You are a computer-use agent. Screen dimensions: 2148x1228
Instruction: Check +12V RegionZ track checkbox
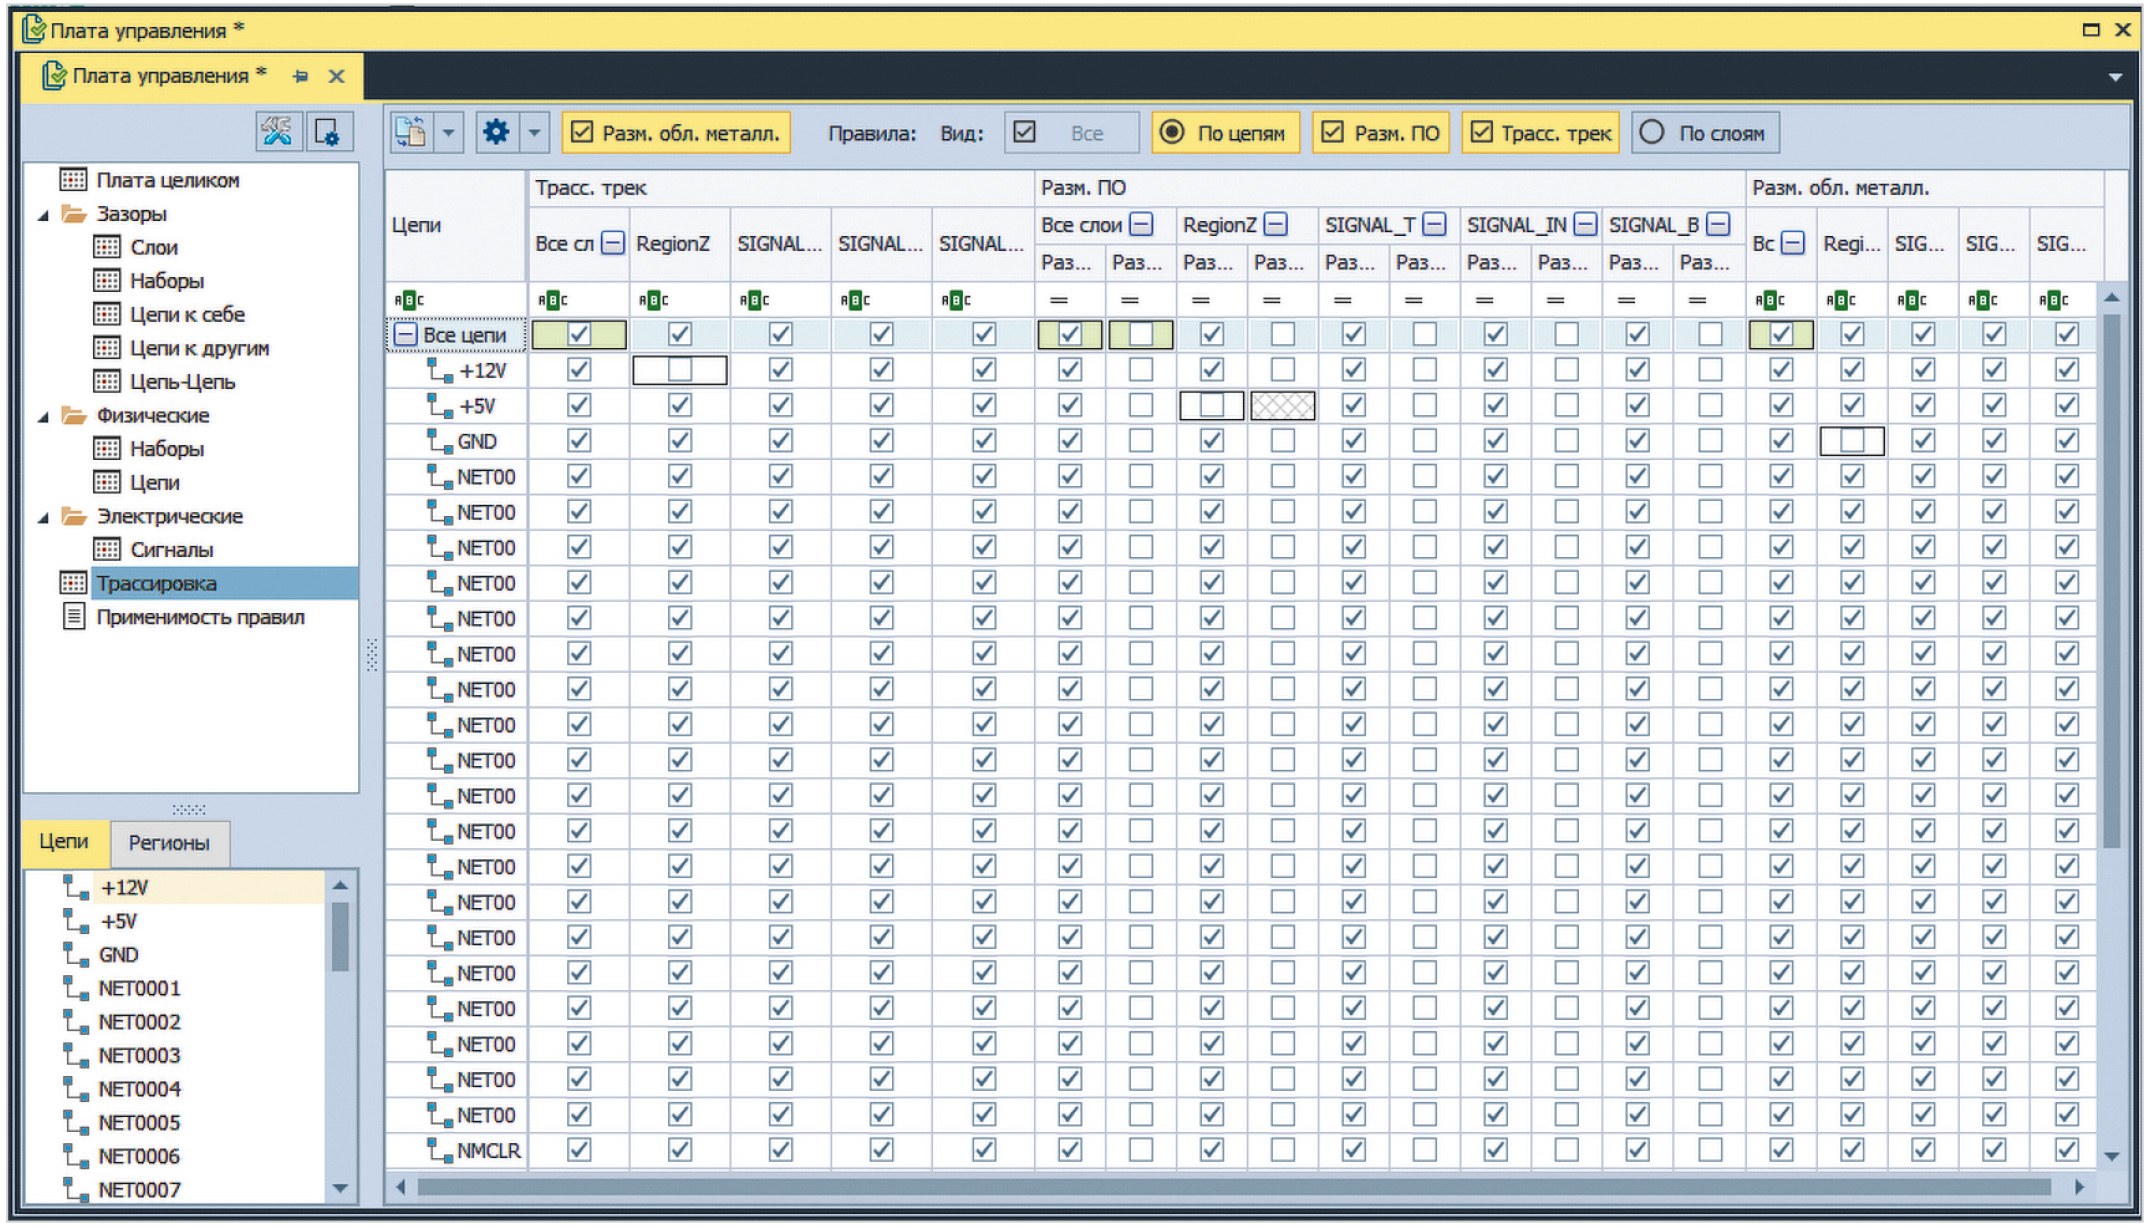click(680, 370)
